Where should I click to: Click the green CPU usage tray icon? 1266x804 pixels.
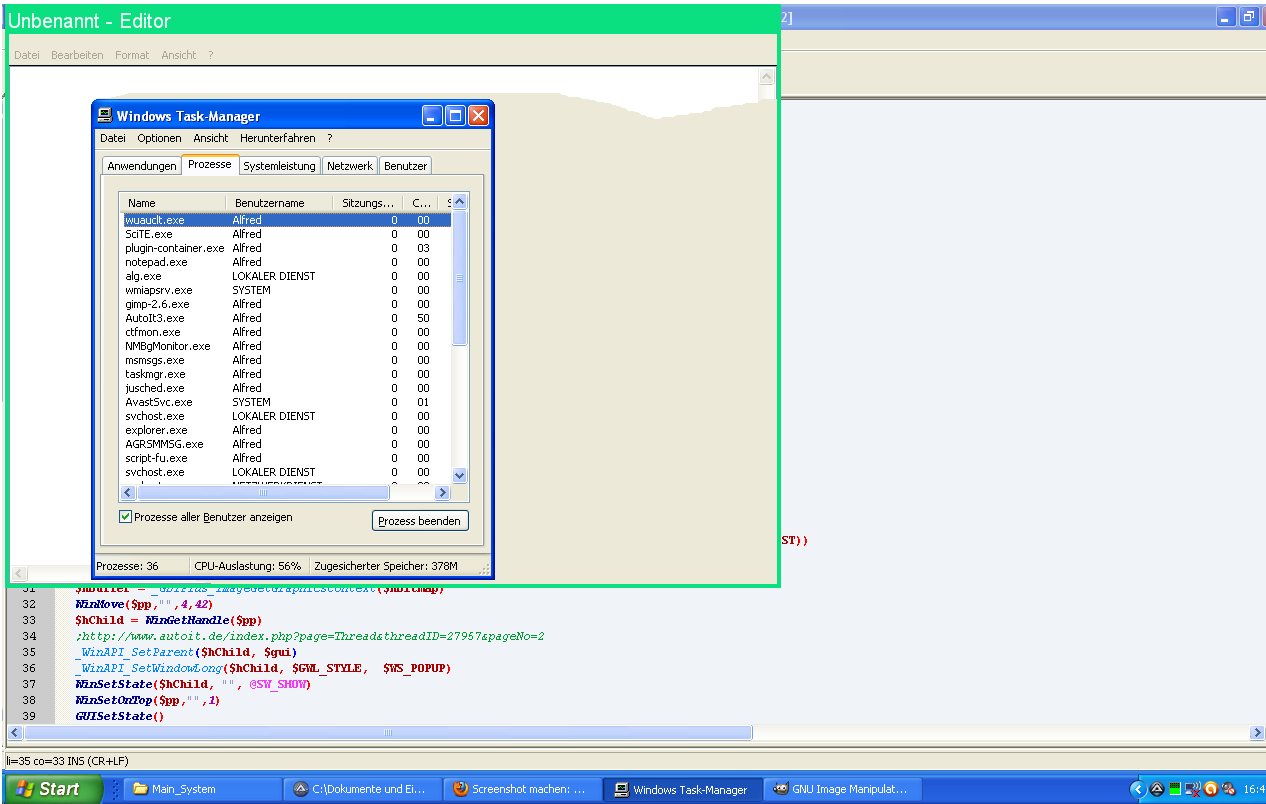(x=1175, y=789)
